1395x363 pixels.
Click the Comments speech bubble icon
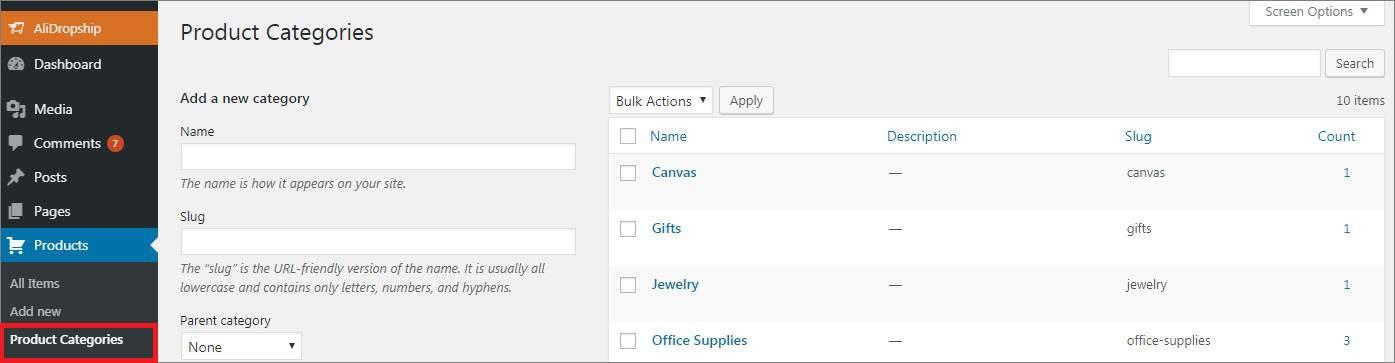pyautogui.click(x=16, y=143)
